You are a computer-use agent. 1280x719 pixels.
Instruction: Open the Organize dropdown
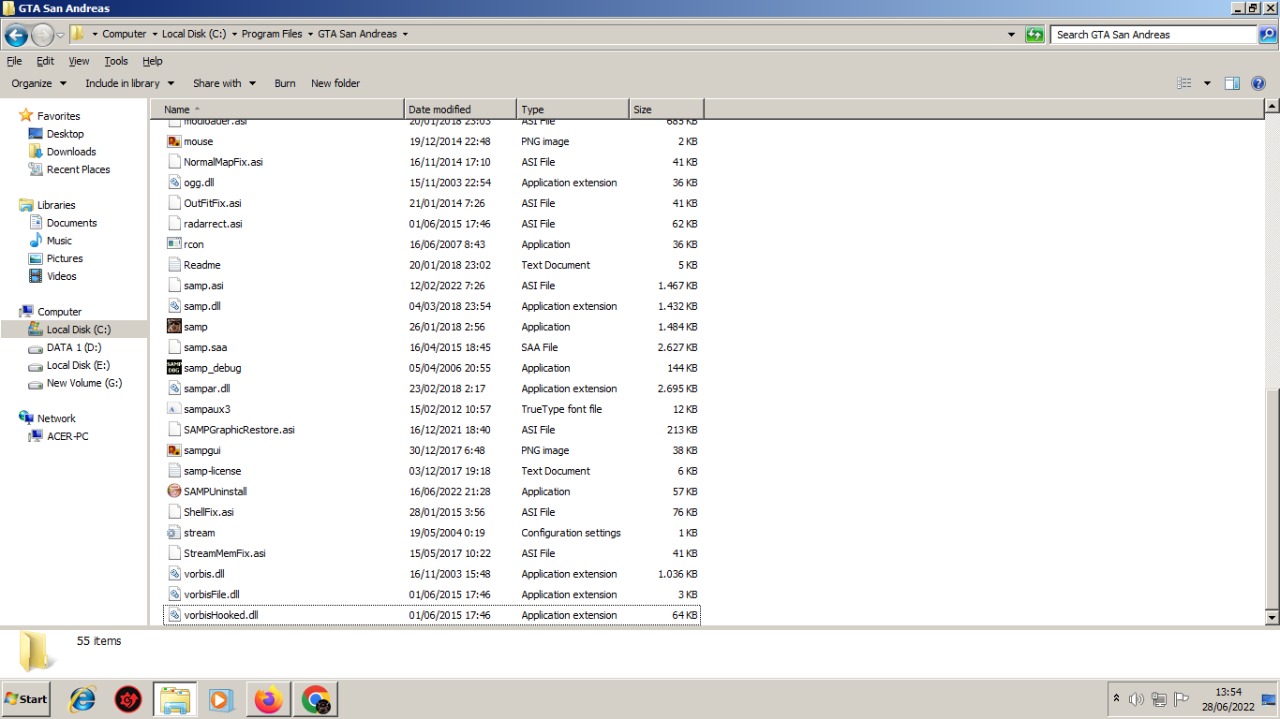(x=39, y=84)
